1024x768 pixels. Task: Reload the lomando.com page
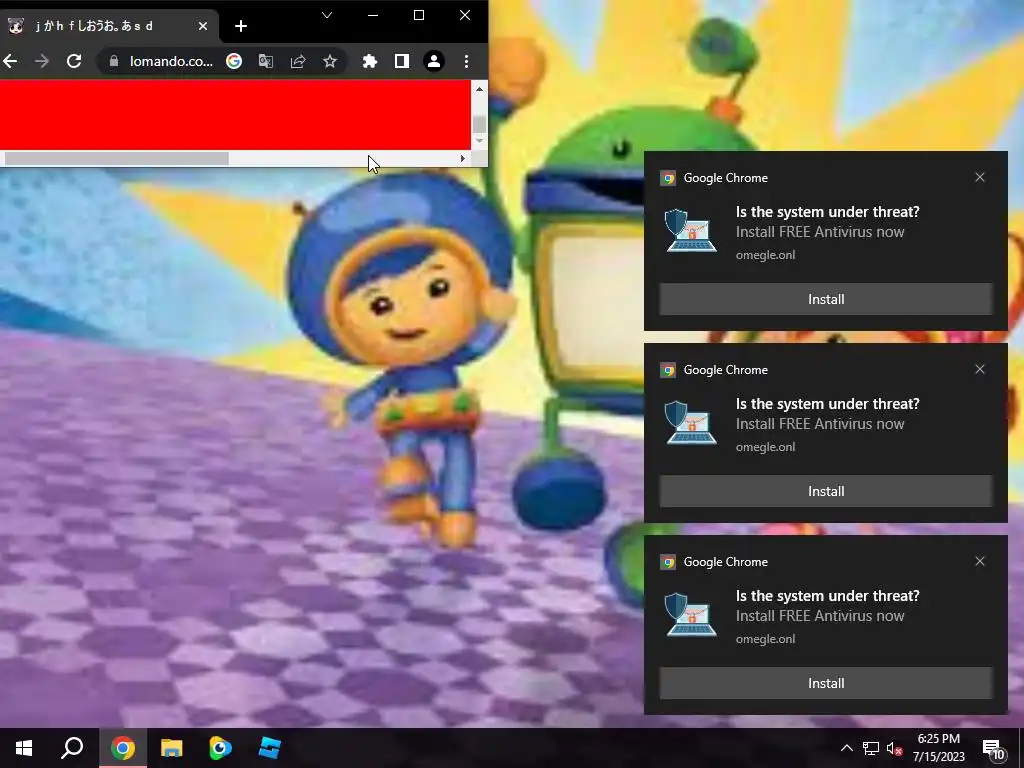tap(74, 61)
